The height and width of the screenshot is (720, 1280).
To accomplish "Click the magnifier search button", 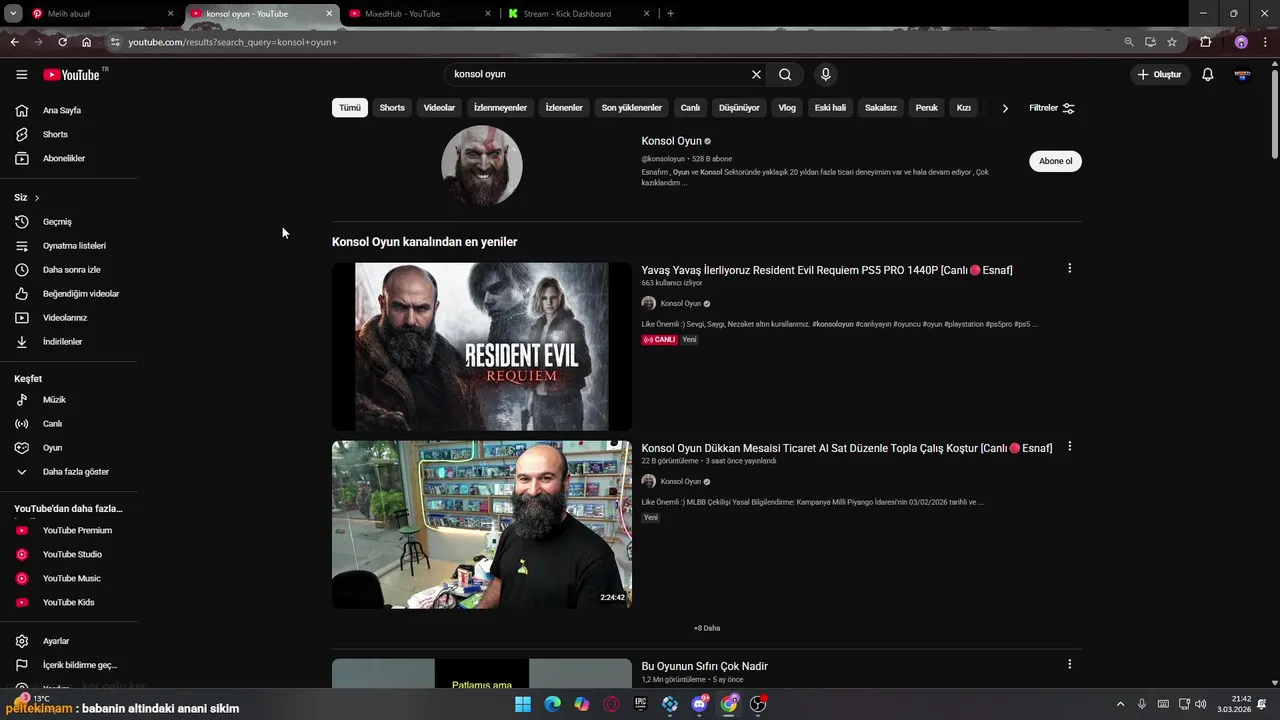I will [785, 74].
